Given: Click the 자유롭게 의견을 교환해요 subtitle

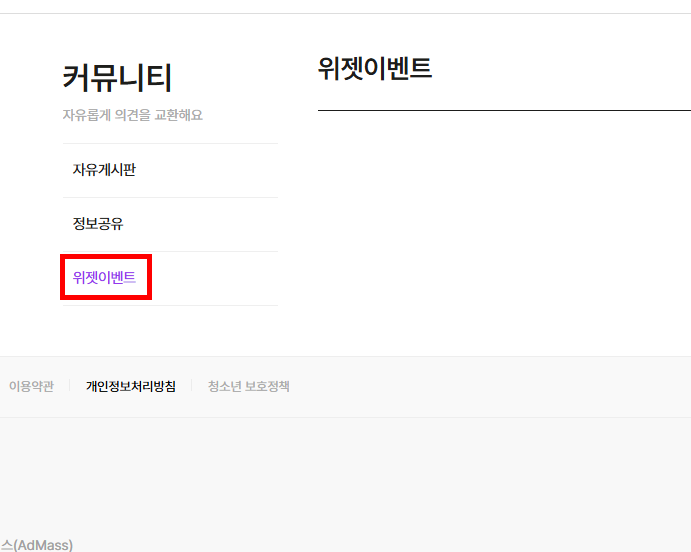Looking at the screenshot, I should point(133,115).
